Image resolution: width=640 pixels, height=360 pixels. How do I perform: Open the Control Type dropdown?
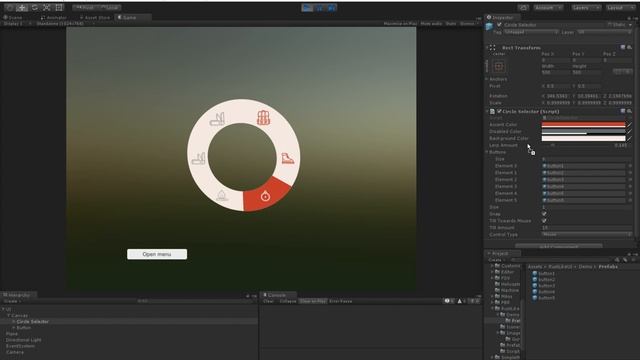click(587, 234)
